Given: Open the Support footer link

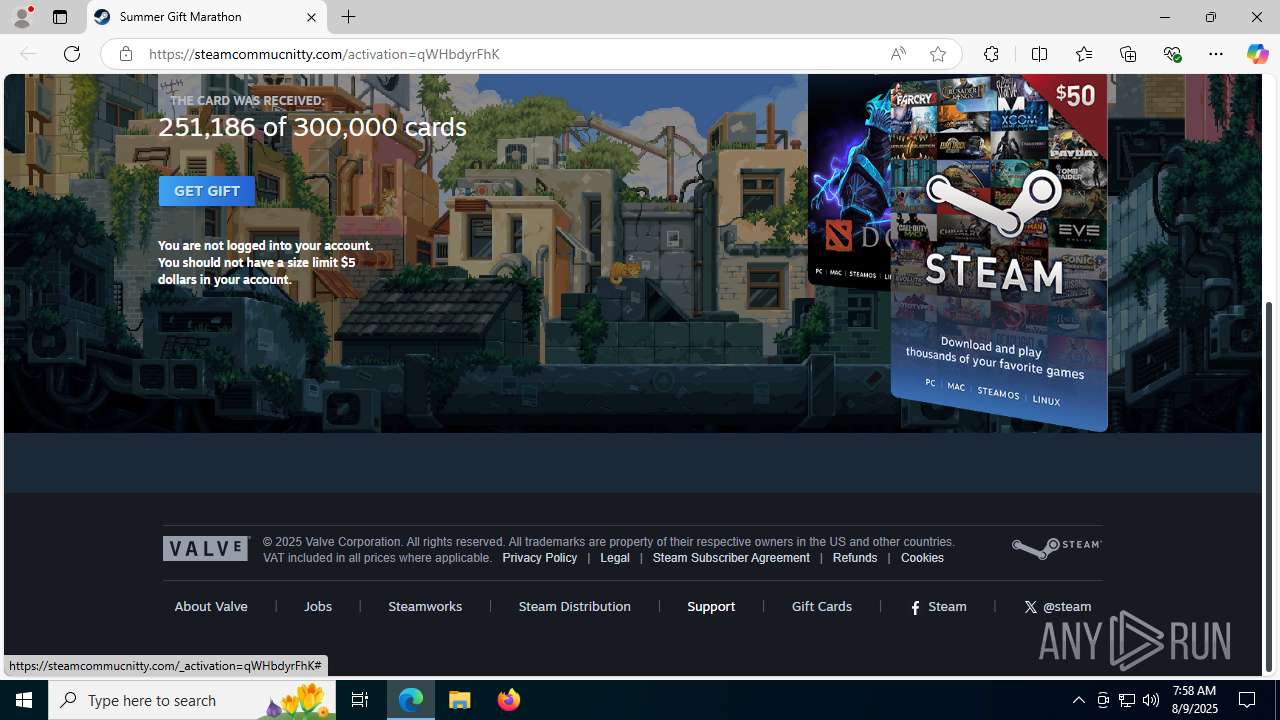Looking at the screenshot, I should [711, 606].
